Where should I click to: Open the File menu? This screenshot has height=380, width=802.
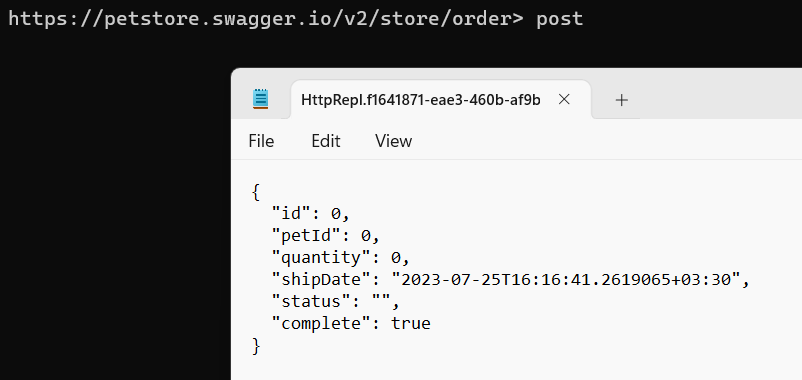(261, 141)
